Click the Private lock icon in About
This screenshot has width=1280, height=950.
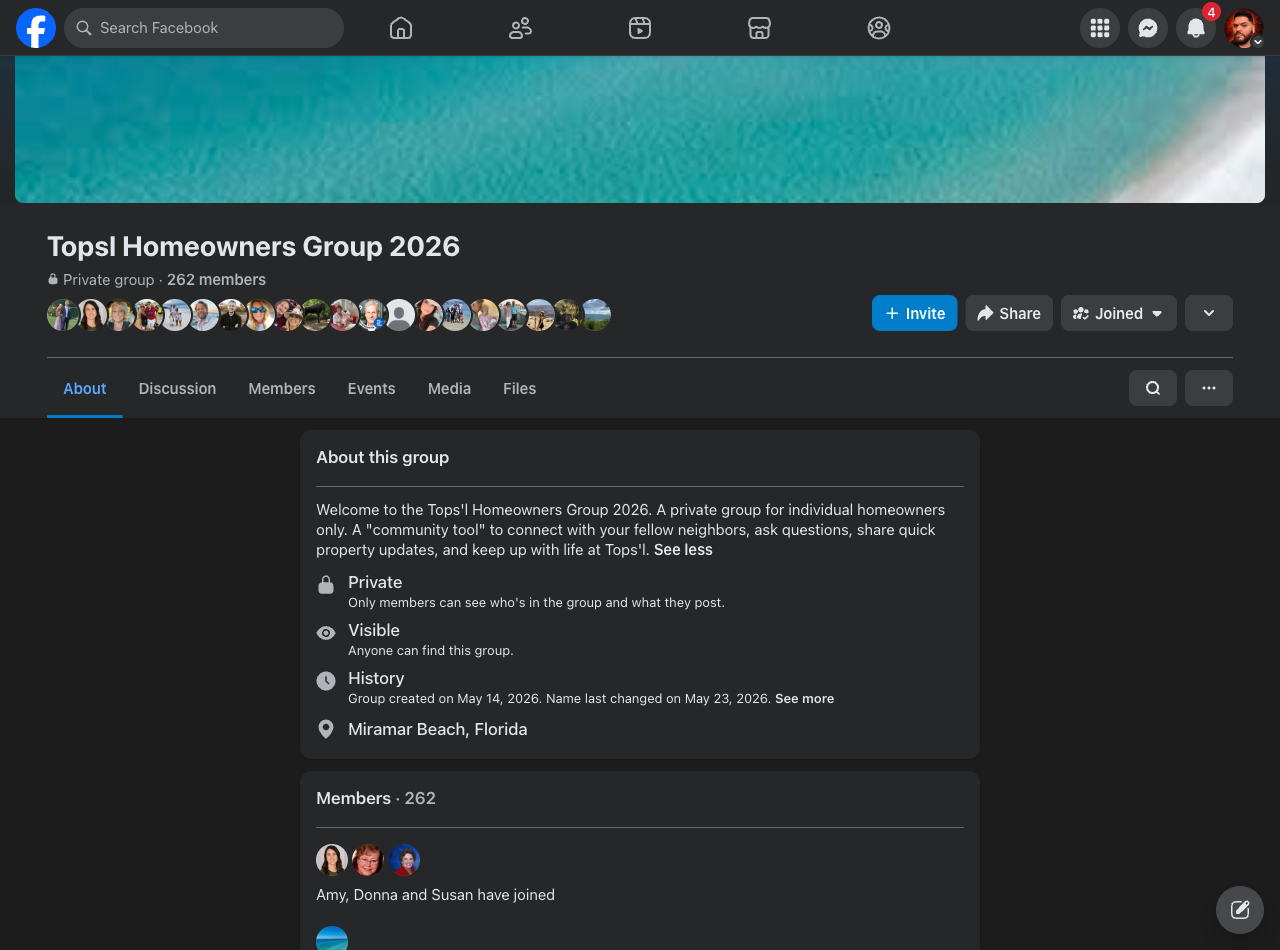click(x=326, y=585)
